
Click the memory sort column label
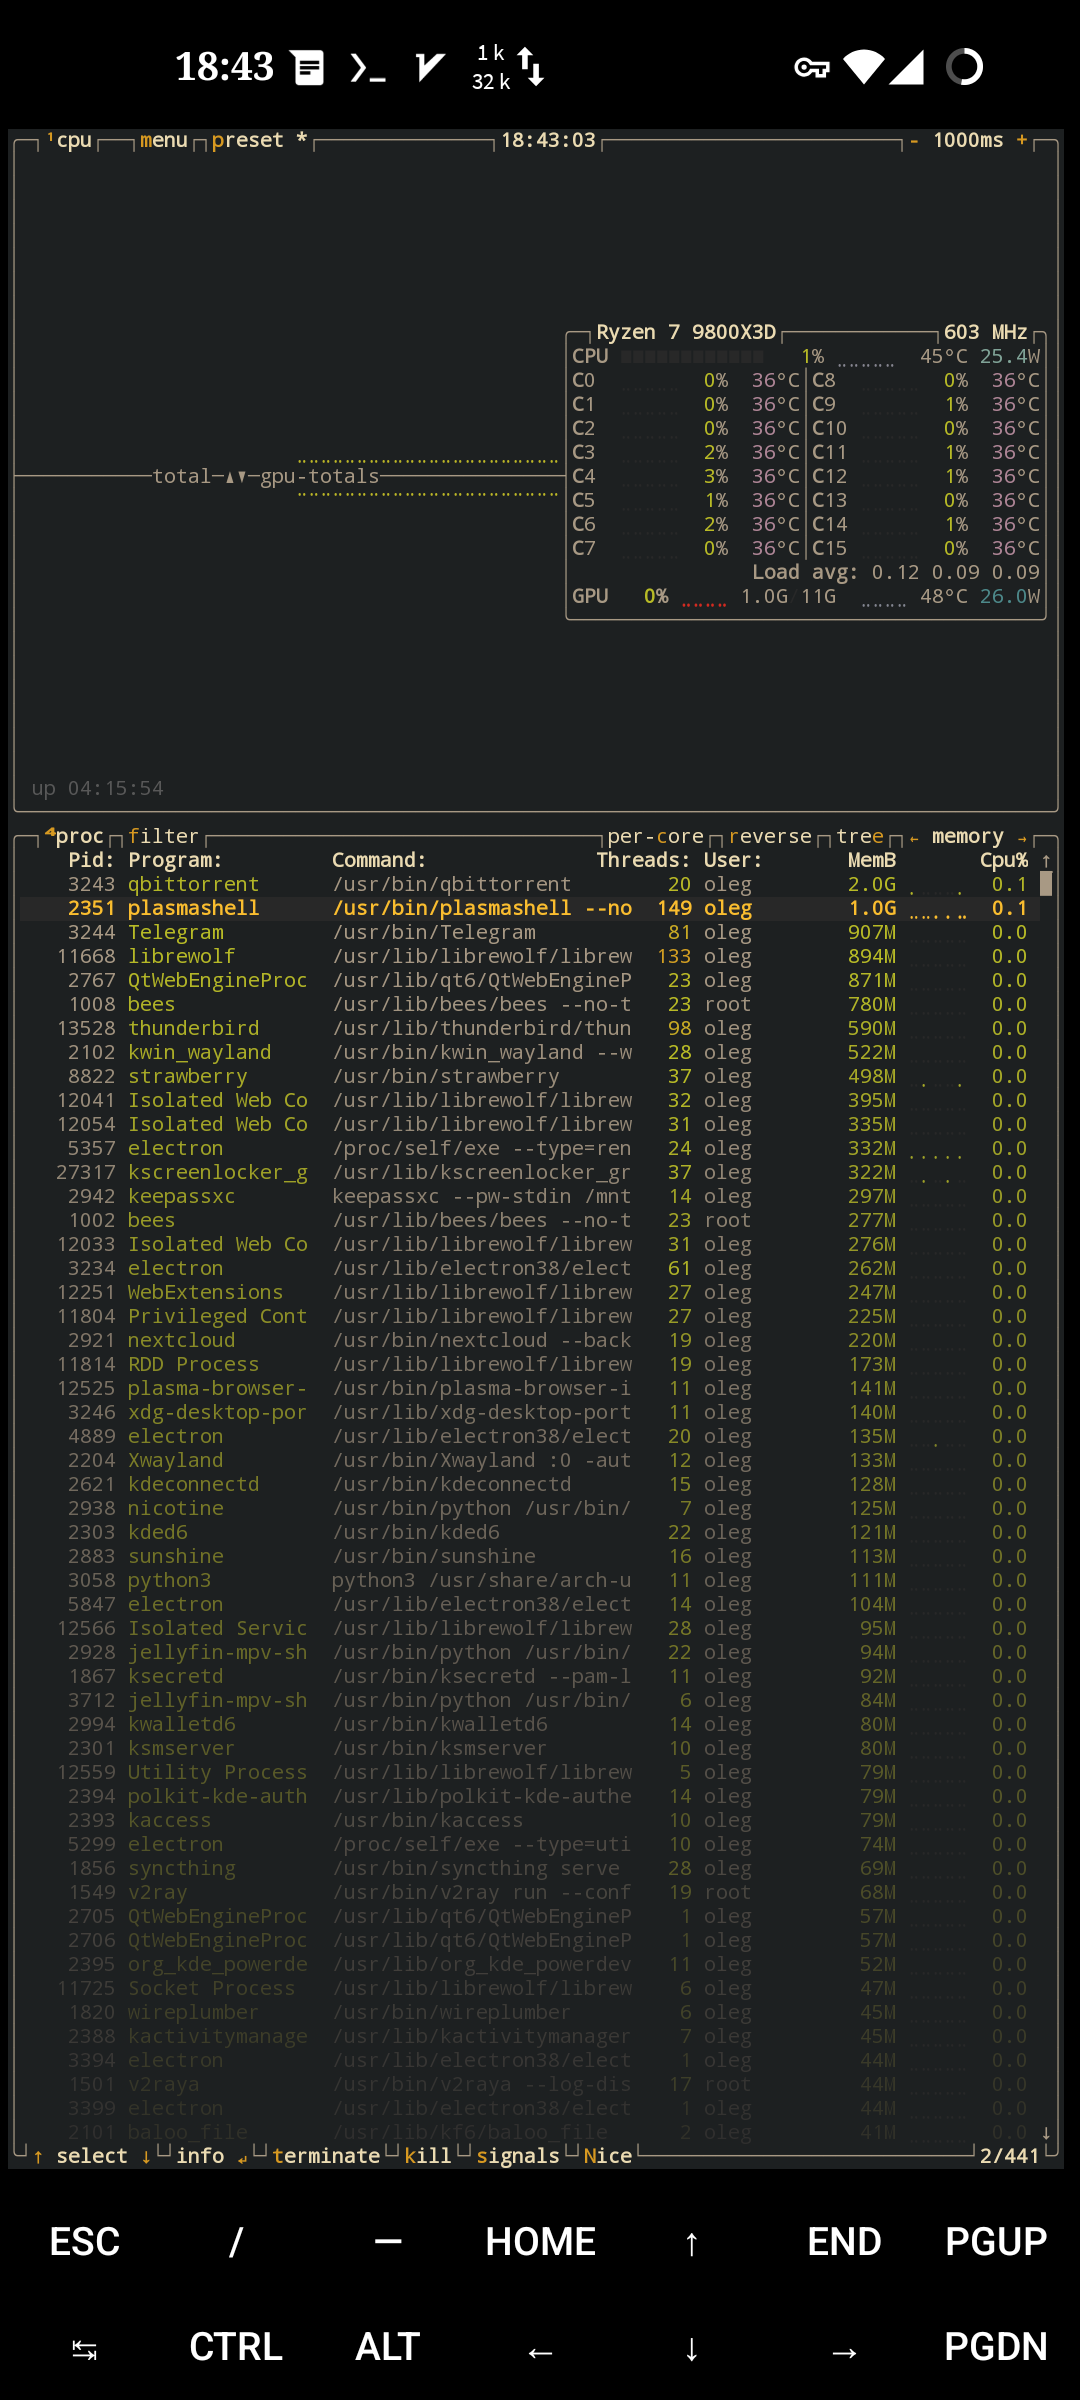pos(968,836)
